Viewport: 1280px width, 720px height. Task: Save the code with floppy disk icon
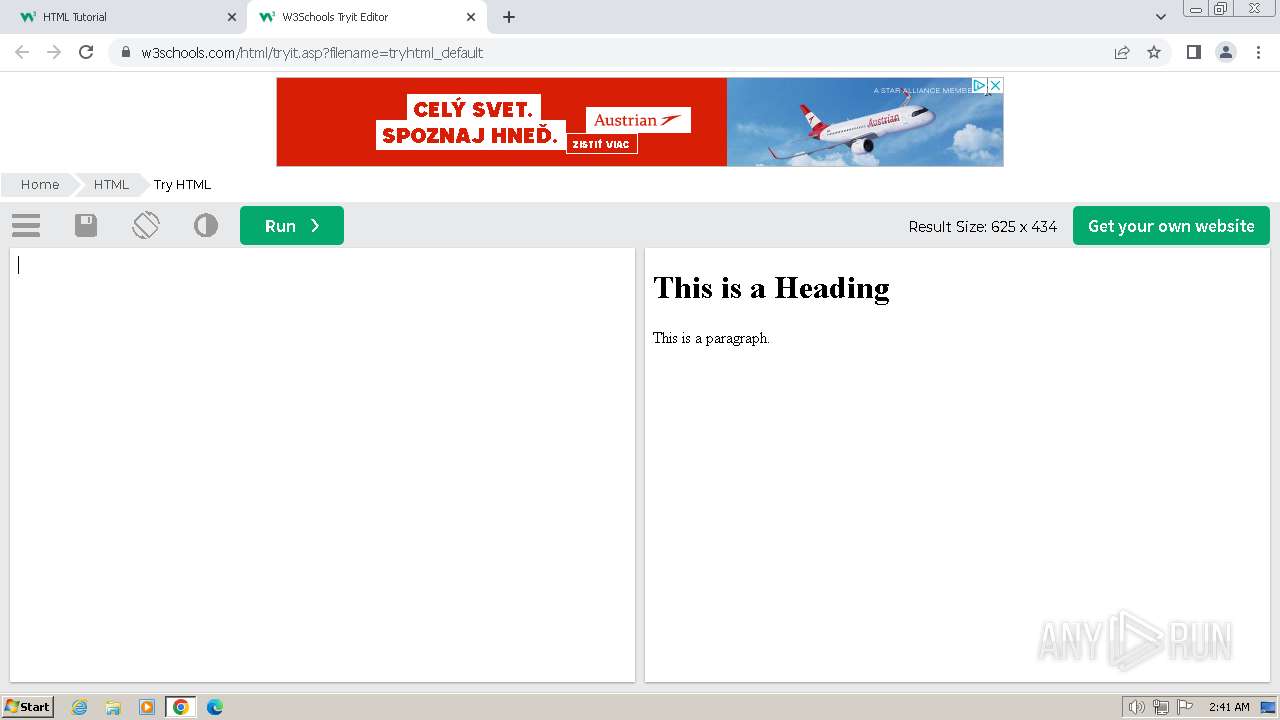point(86,226)
